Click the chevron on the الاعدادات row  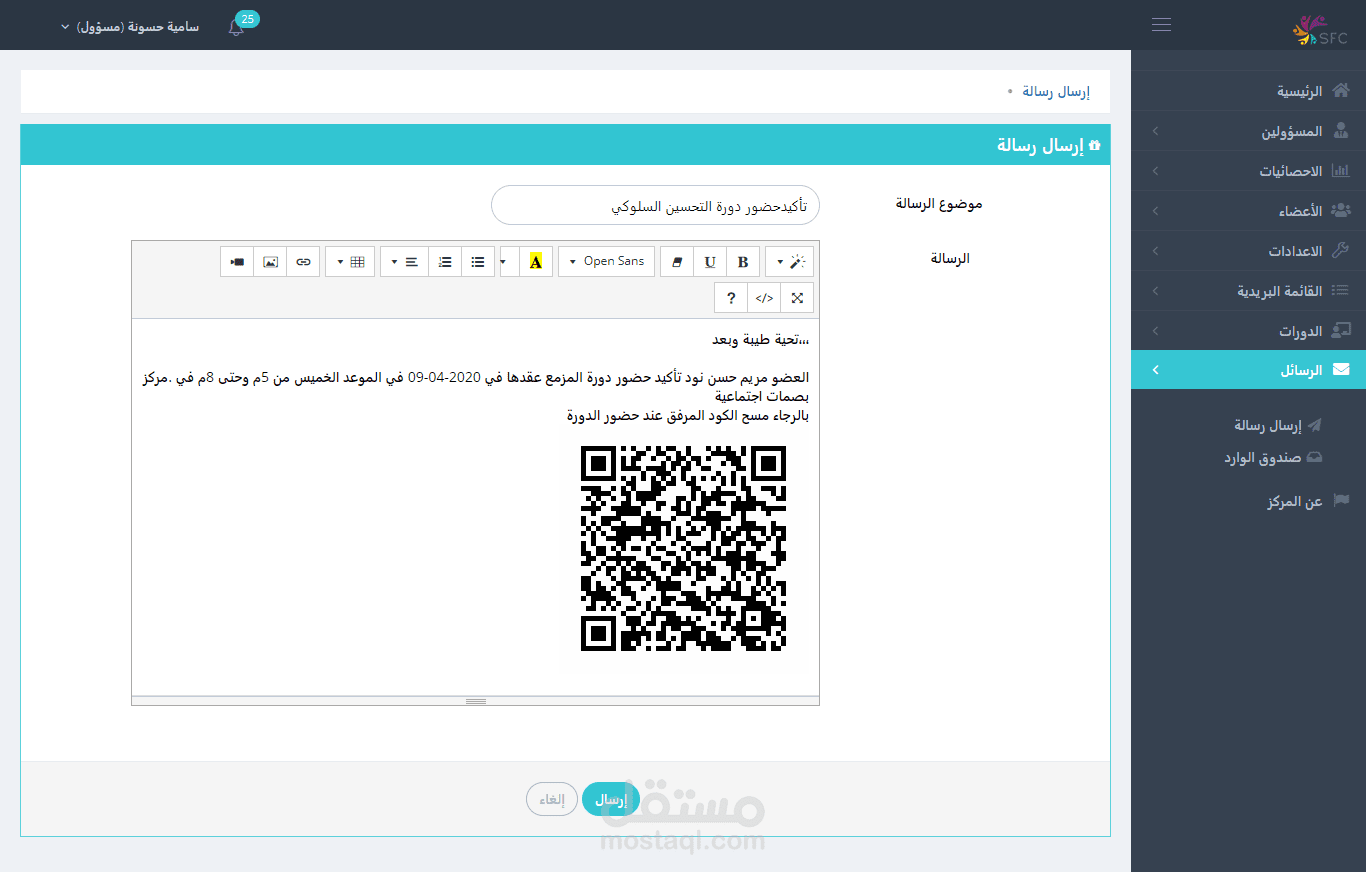pyautogui.click(x=1156, y=251)
